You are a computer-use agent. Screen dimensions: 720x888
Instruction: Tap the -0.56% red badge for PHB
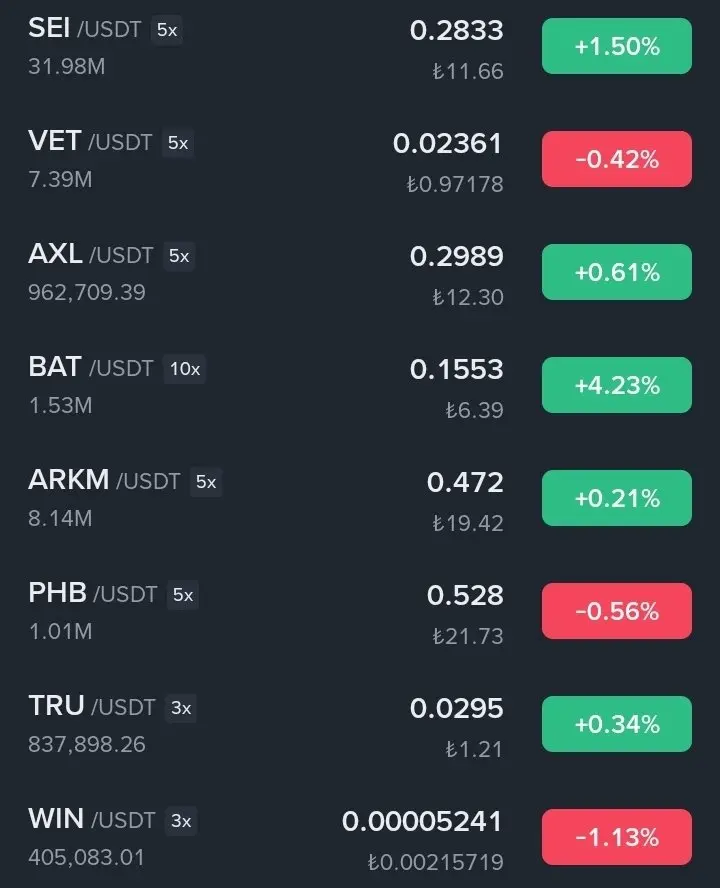616,611
